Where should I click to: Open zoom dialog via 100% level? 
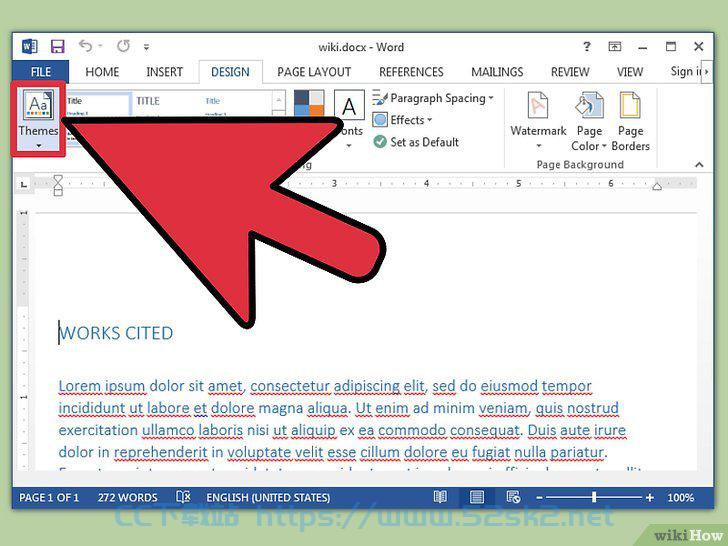point(680,498)
